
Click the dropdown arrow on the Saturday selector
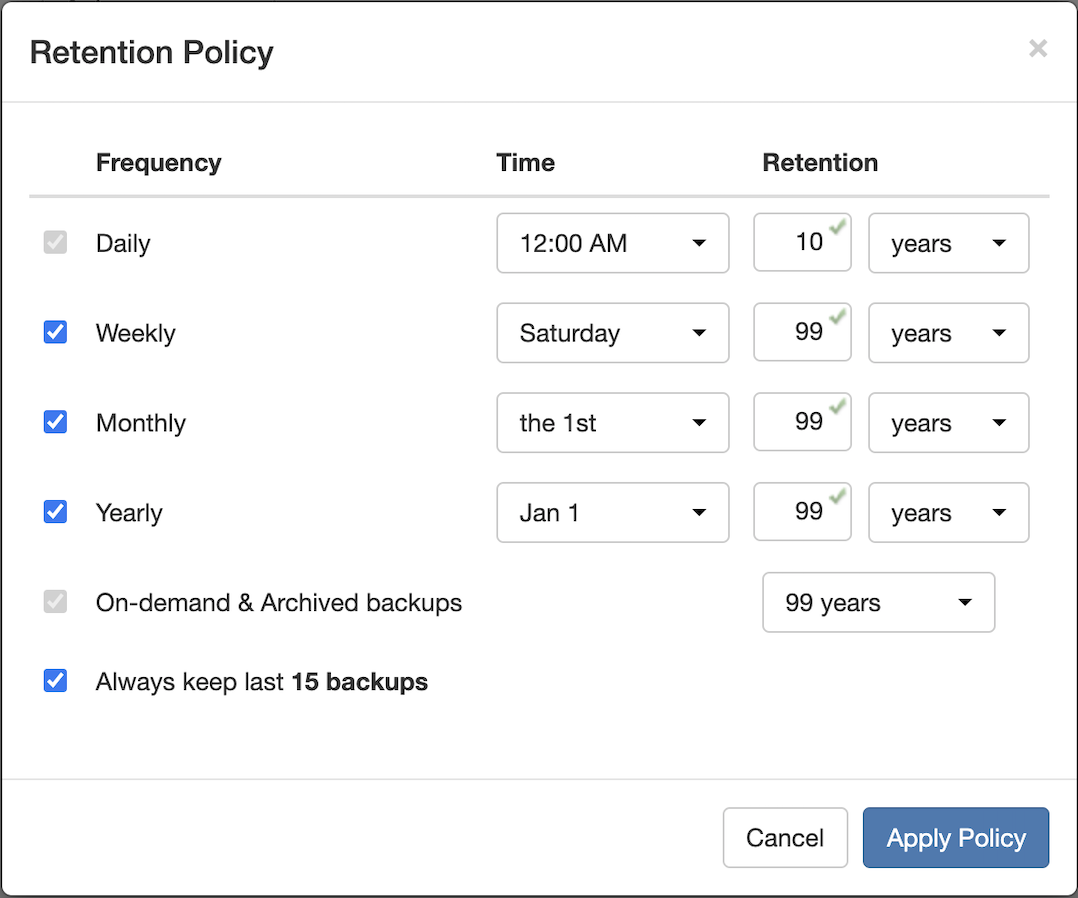700,333
